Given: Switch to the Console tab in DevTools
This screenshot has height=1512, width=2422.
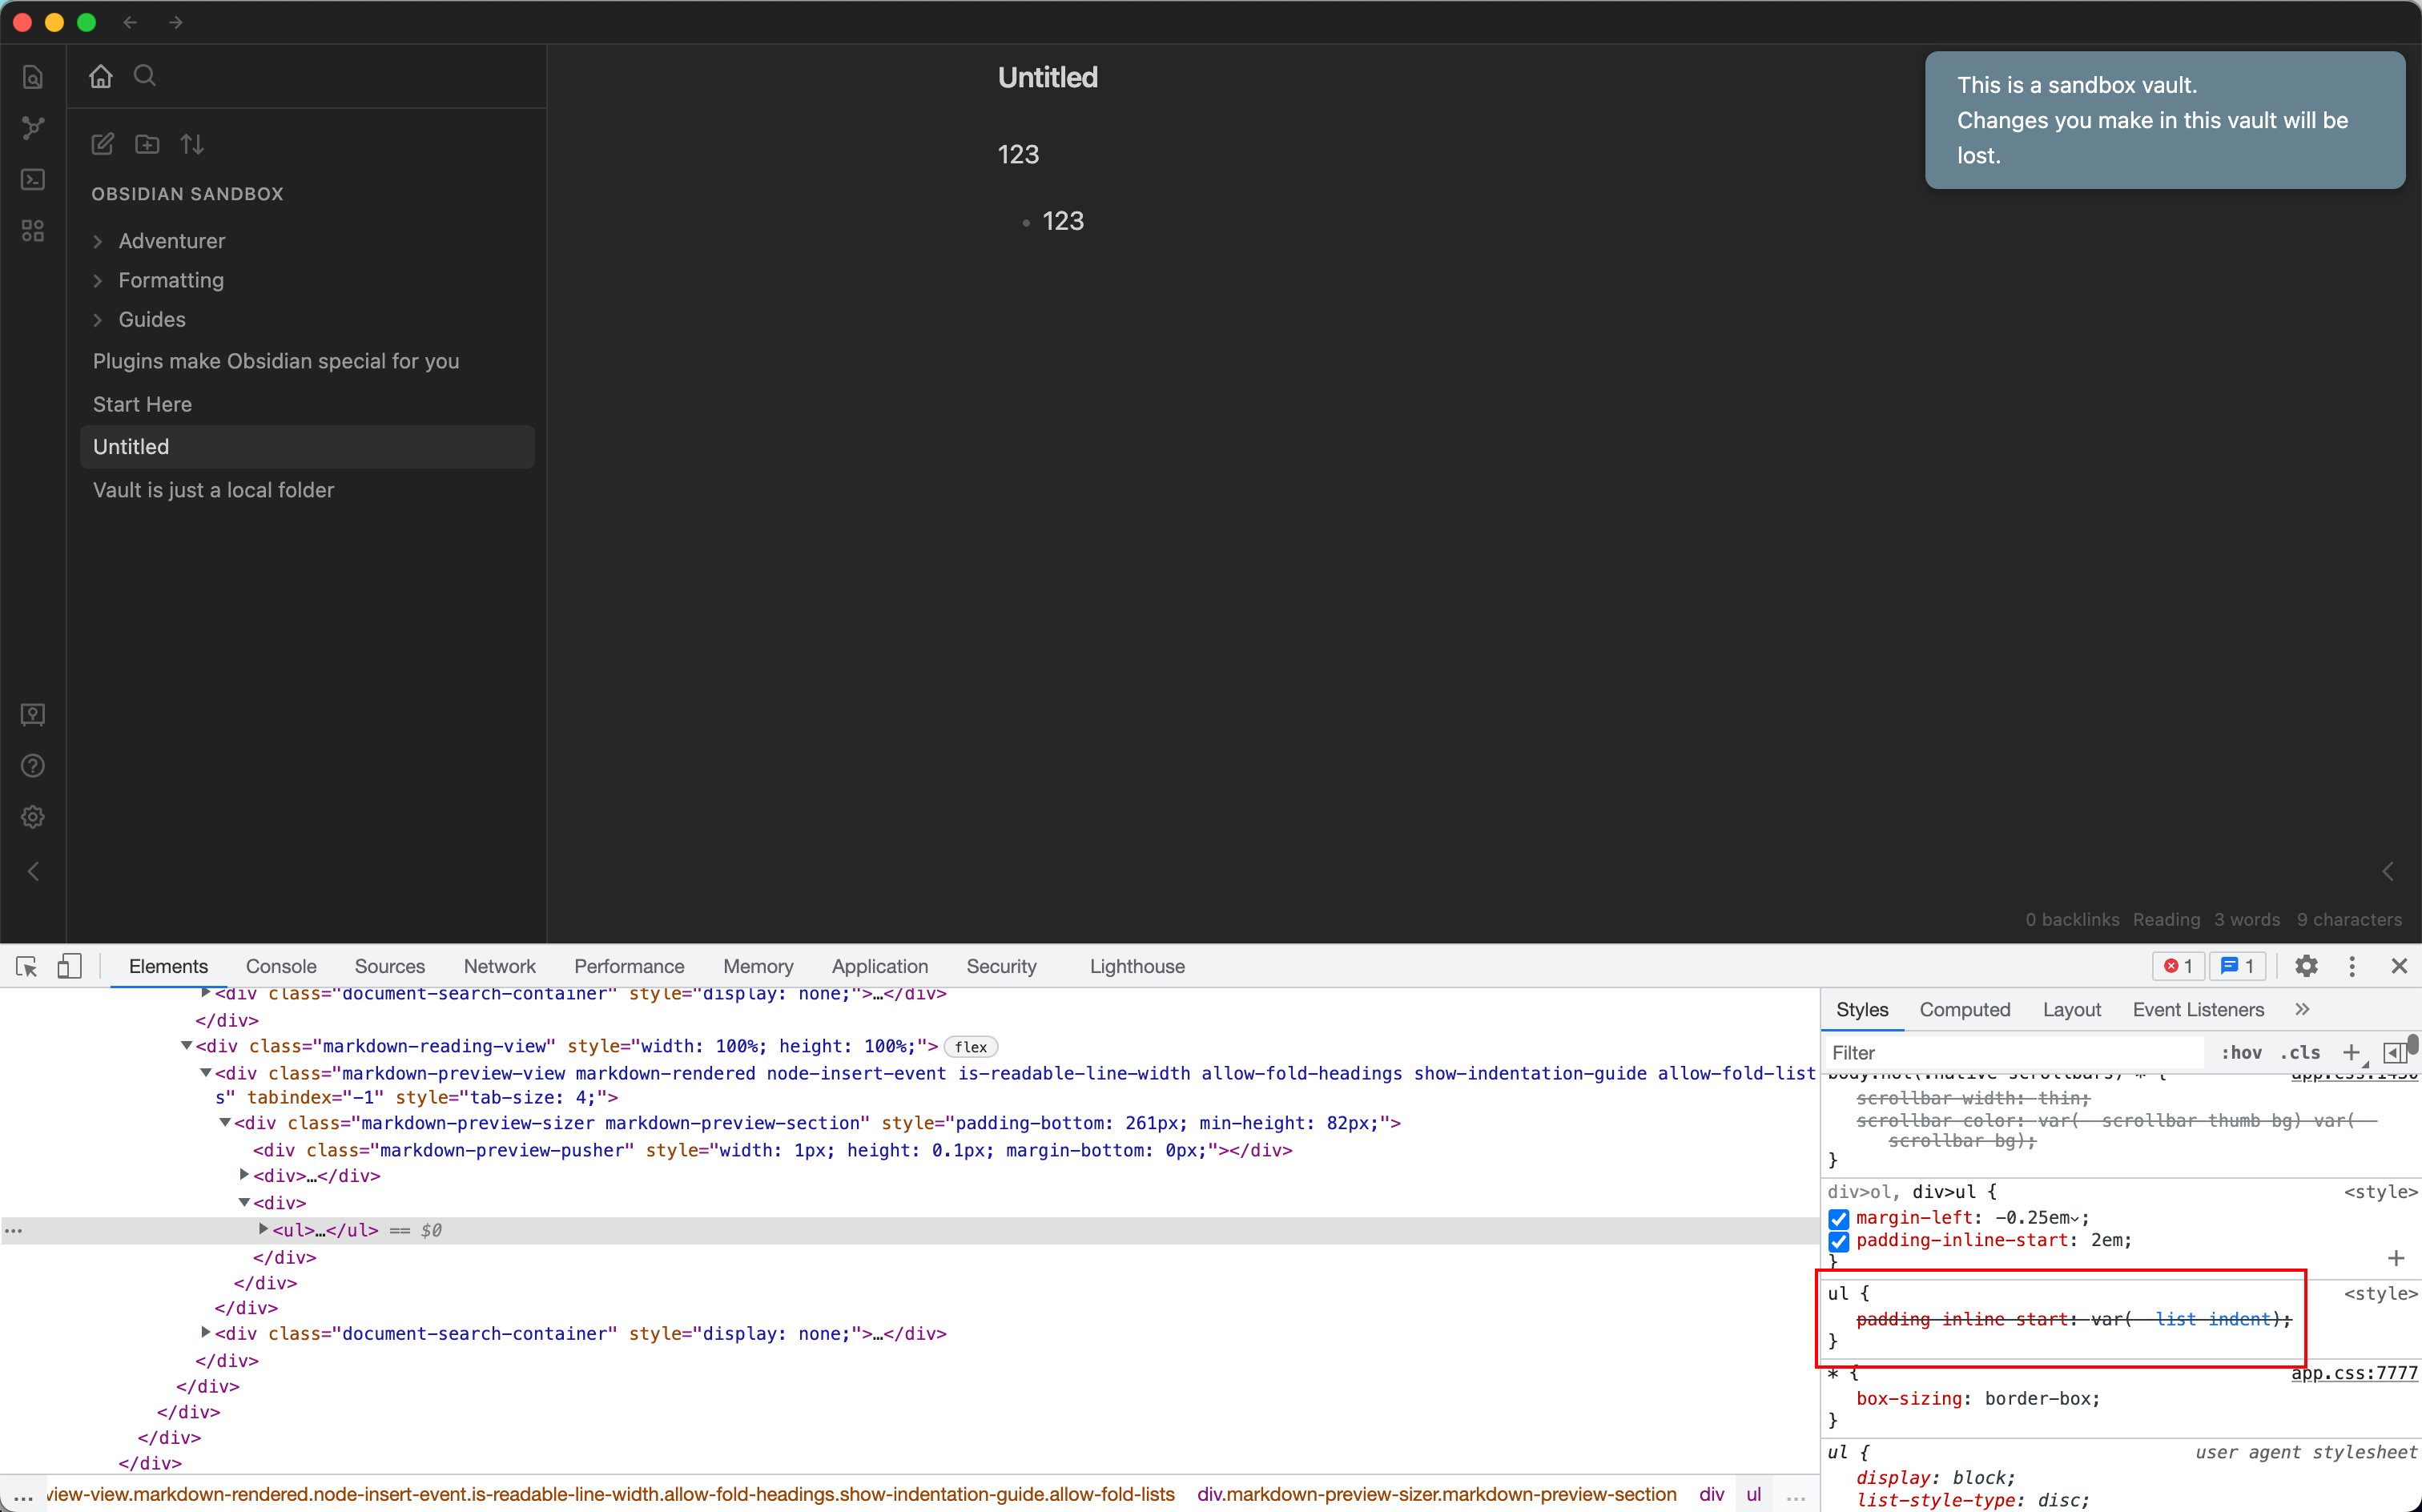Looking at the screenshot, I should (281, 966).
